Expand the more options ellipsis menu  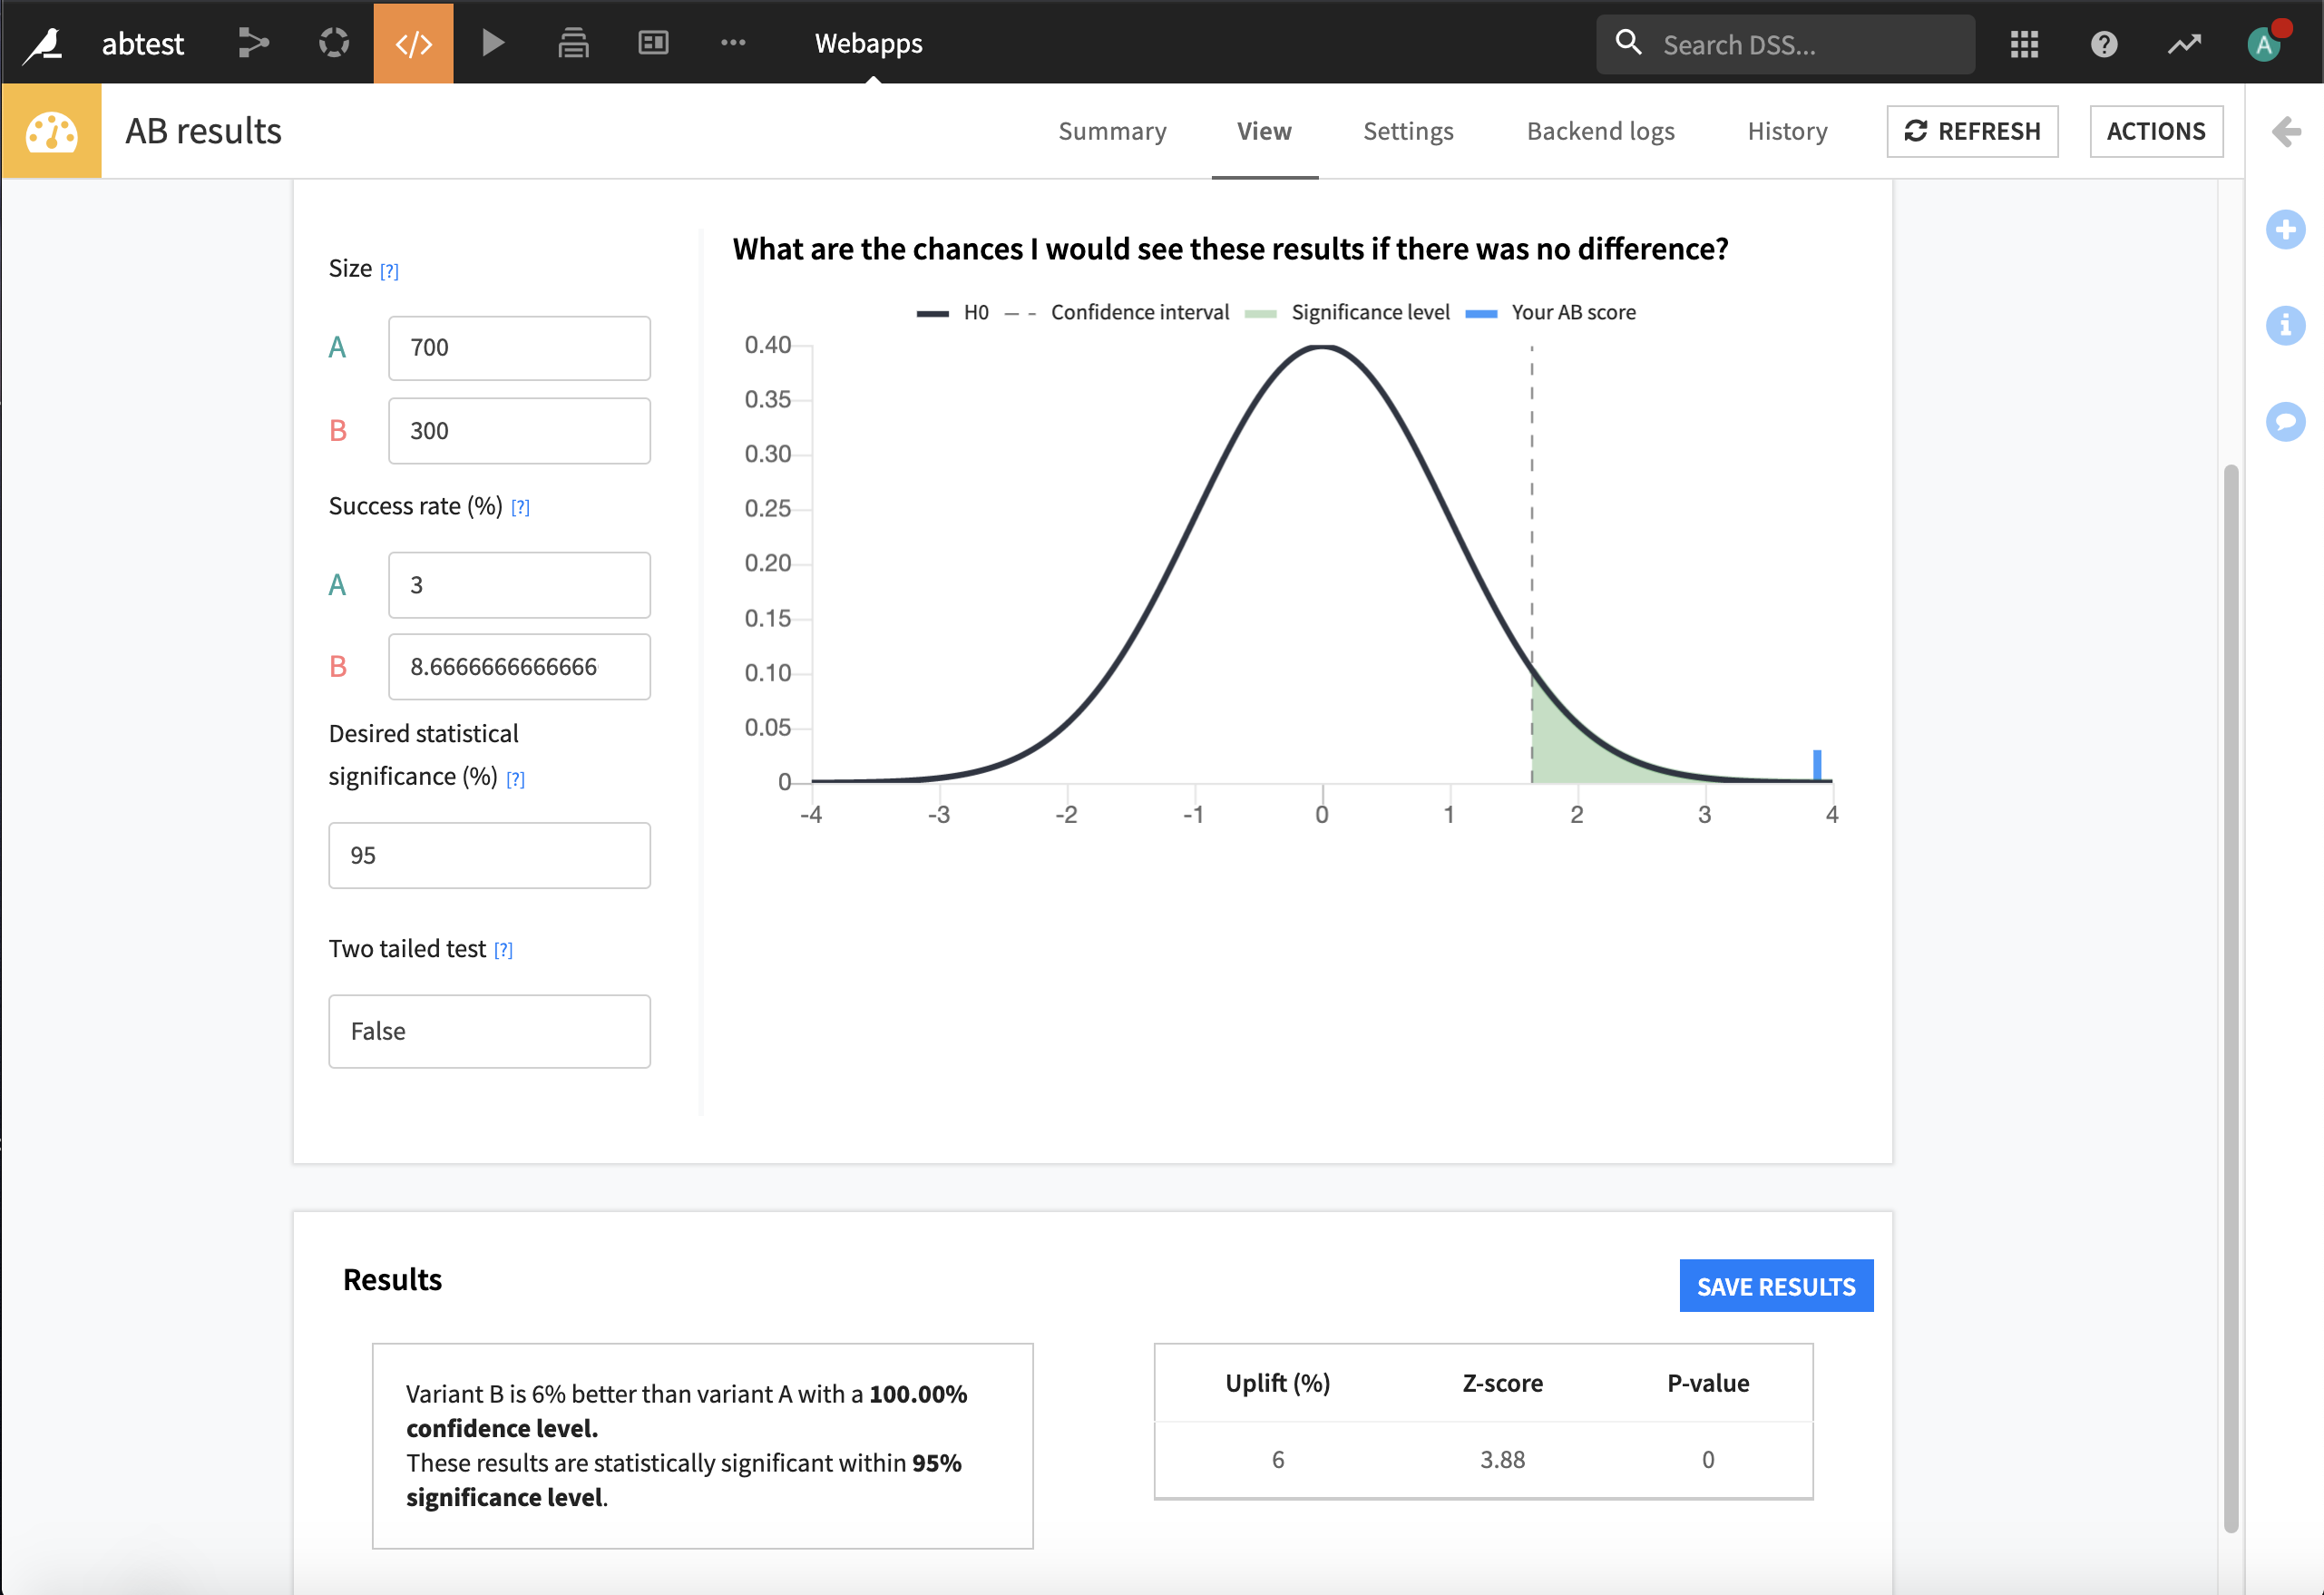click(x=733, y=43)
